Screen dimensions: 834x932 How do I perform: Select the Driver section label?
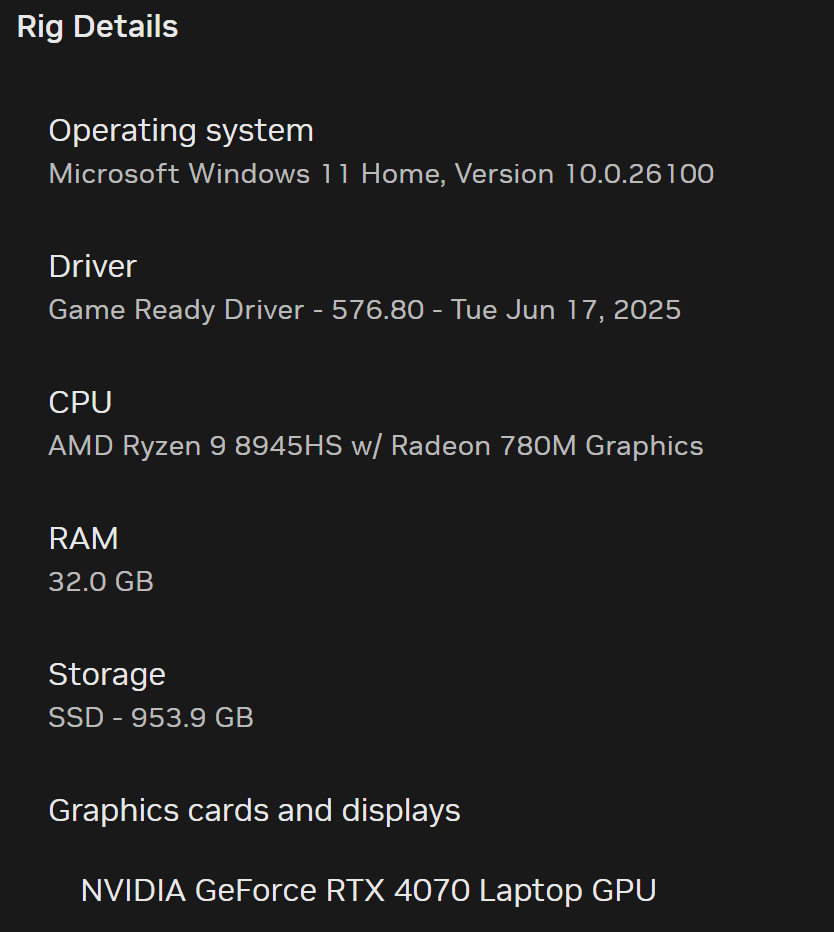[92, 267]
